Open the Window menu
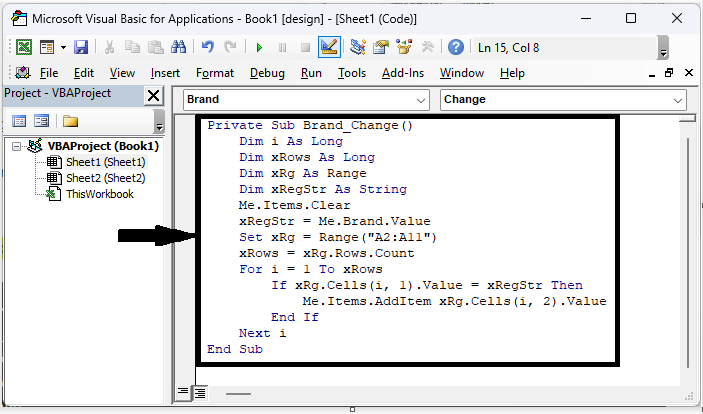The height and width of the screenshot is (414, 703). click(x=462, y=73)
